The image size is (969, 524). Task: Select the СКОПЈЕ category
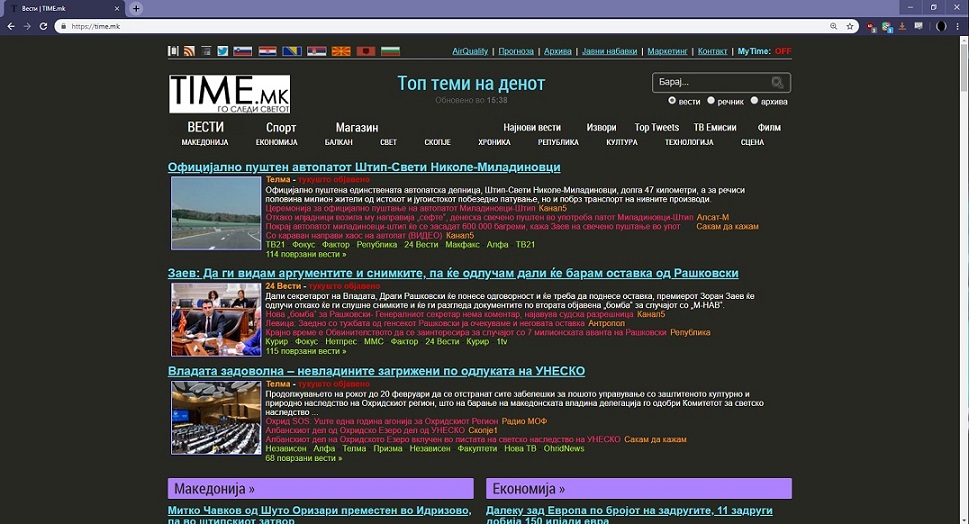pos(438,142)
